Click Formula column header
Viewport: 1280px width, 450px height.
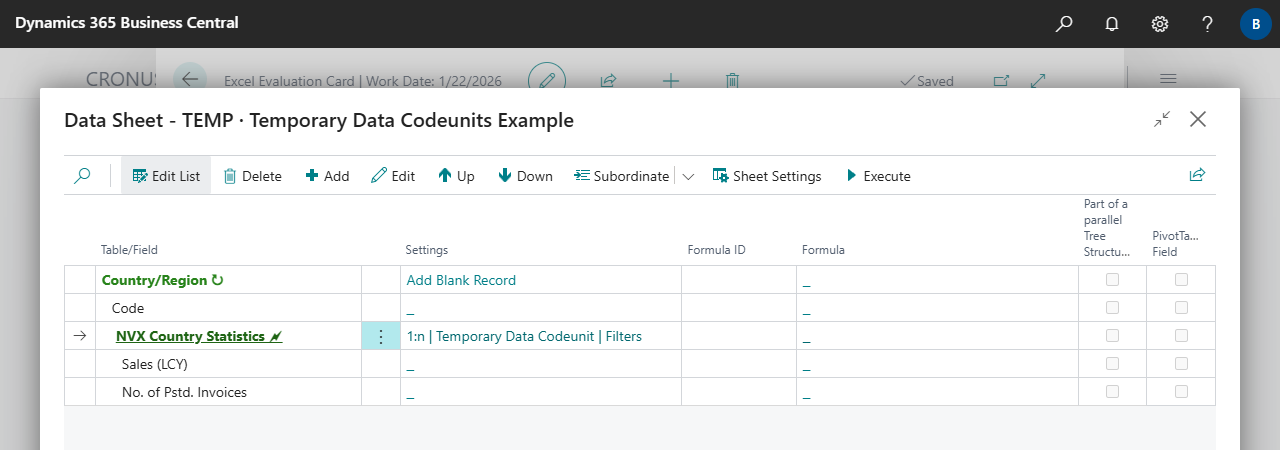point(823,250)
